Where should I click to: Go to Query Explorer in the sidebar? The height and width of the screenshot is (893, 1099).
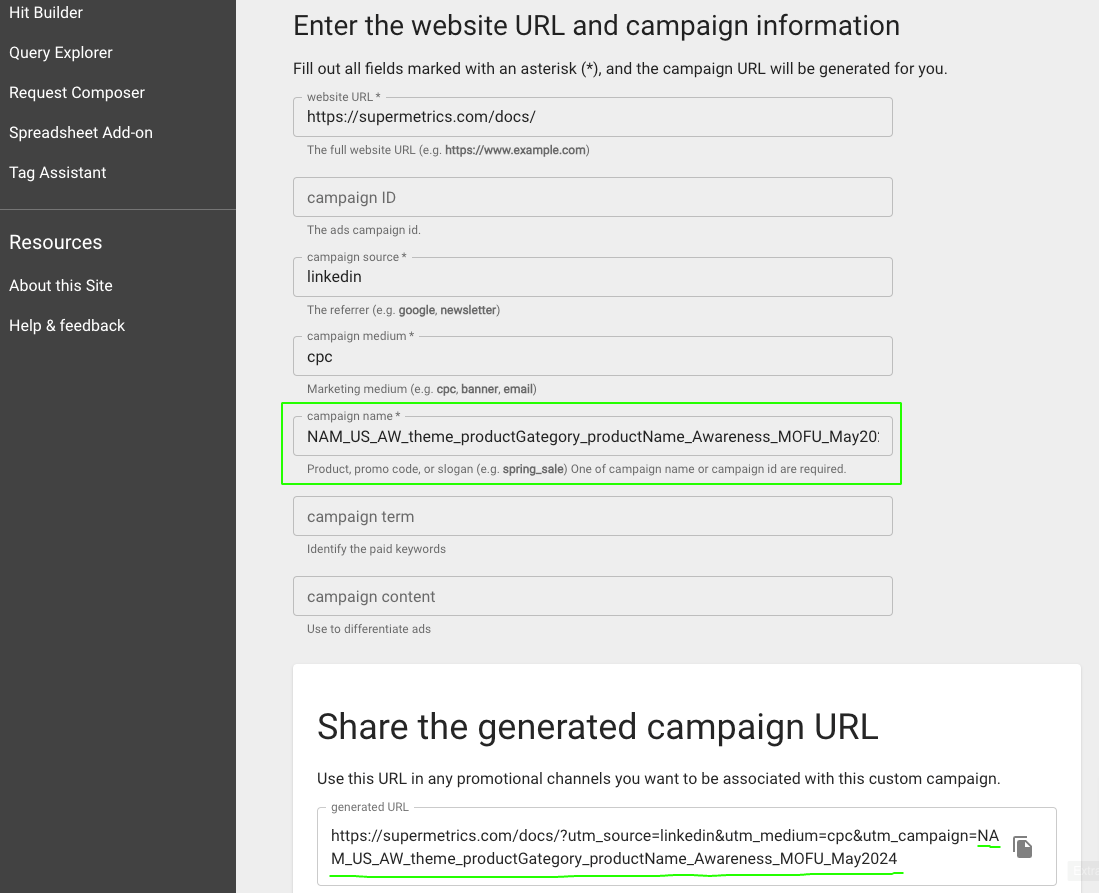61,53
